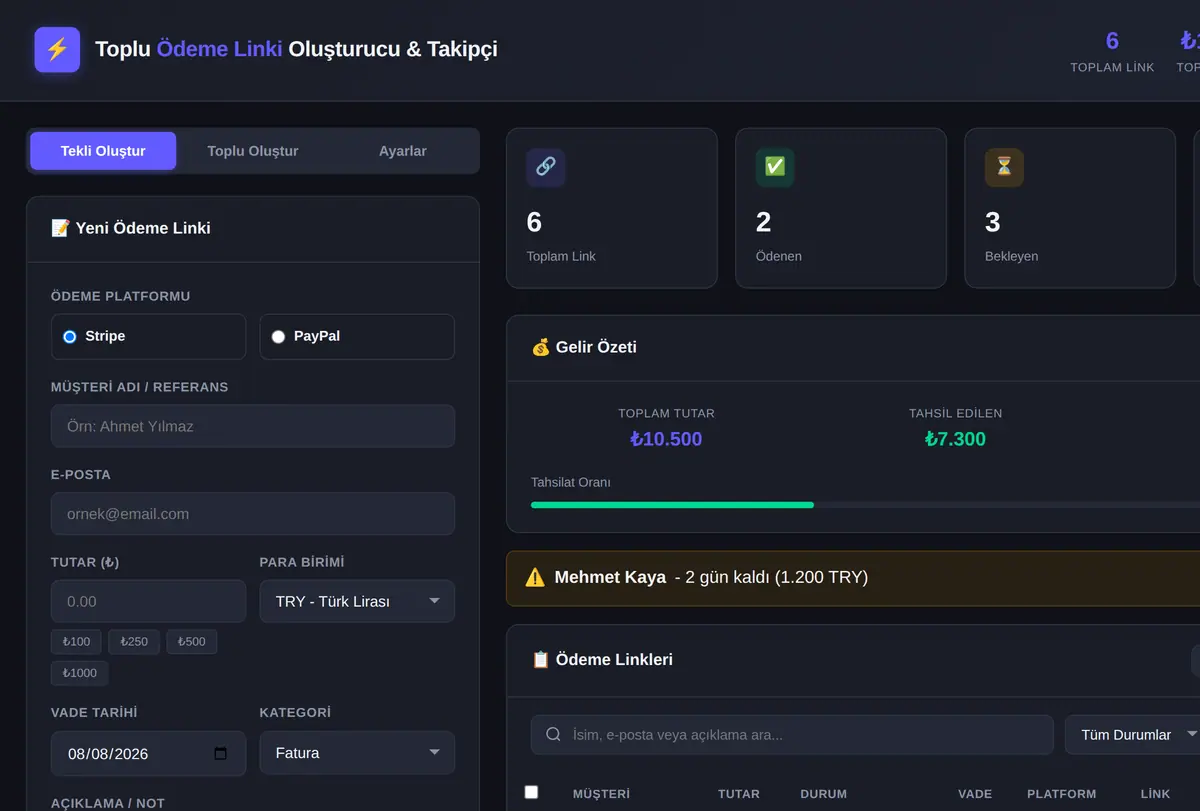
Task: Click the Vade Tarihi date field
Action: [x=148, y=753]
